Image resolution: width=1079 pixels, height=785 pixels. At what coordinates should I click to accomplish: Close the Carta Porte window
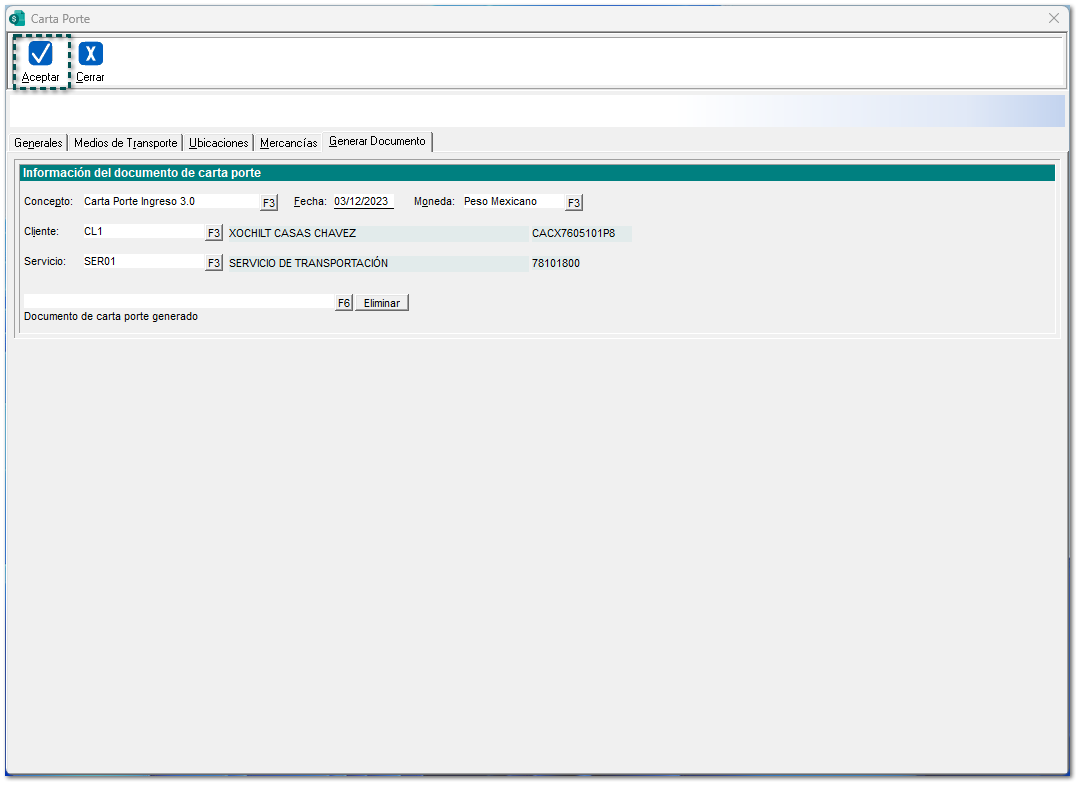pos(1053,18)
